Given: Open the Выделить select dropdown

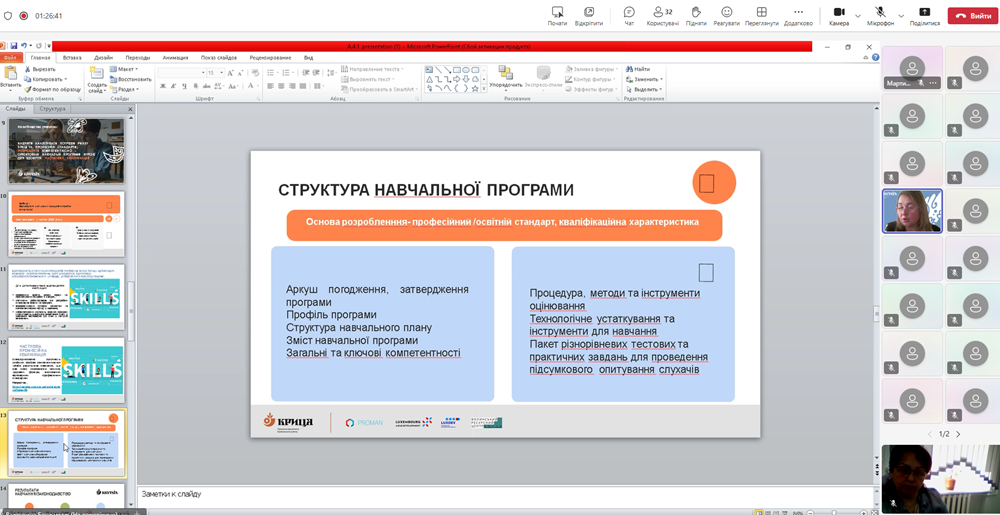Looking at the screenshot, I should [644, 89].
